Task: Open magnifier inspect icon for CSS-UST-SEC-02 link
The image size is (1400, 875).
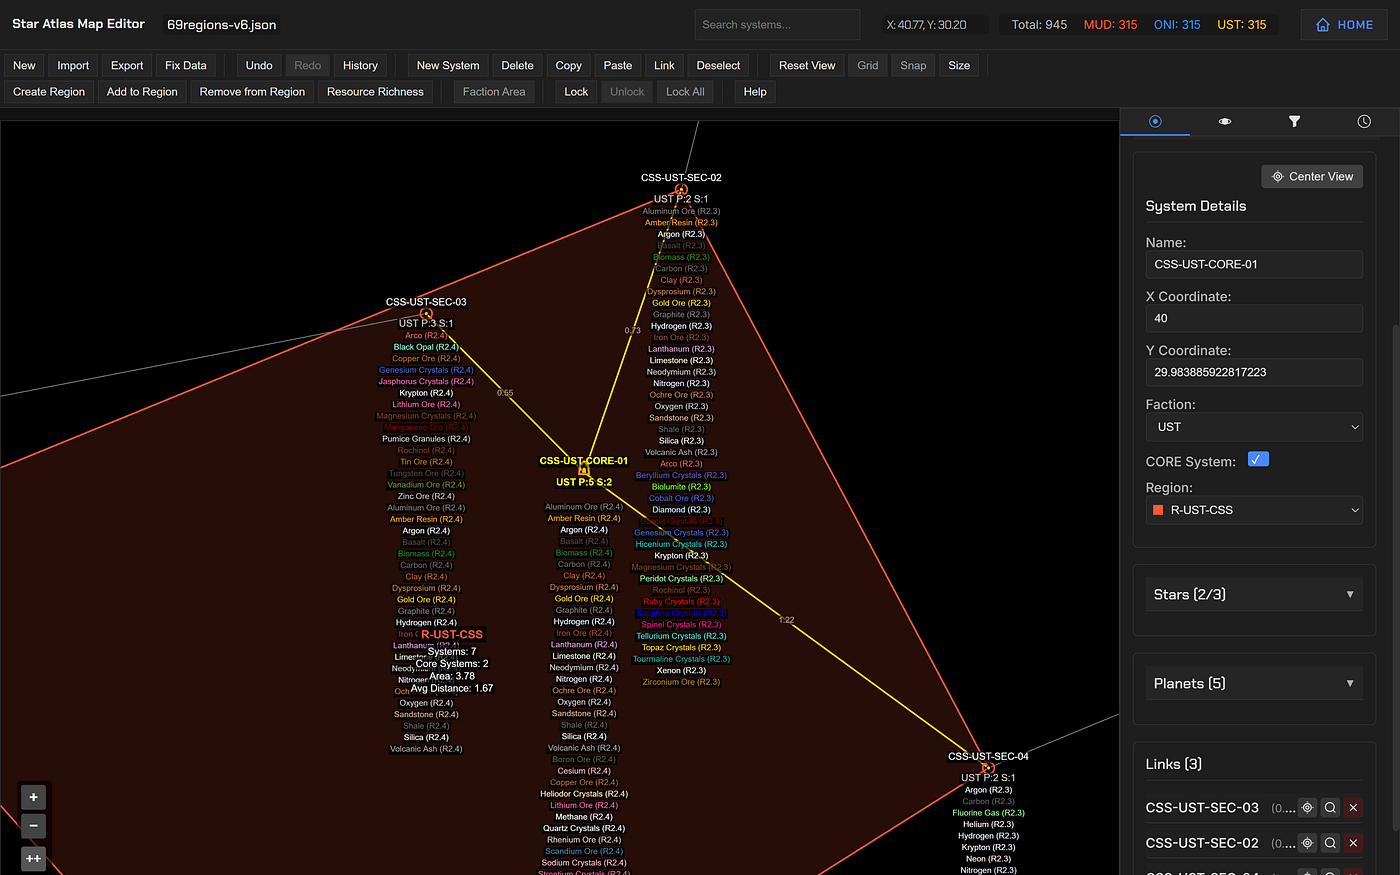Action: 1330,842
